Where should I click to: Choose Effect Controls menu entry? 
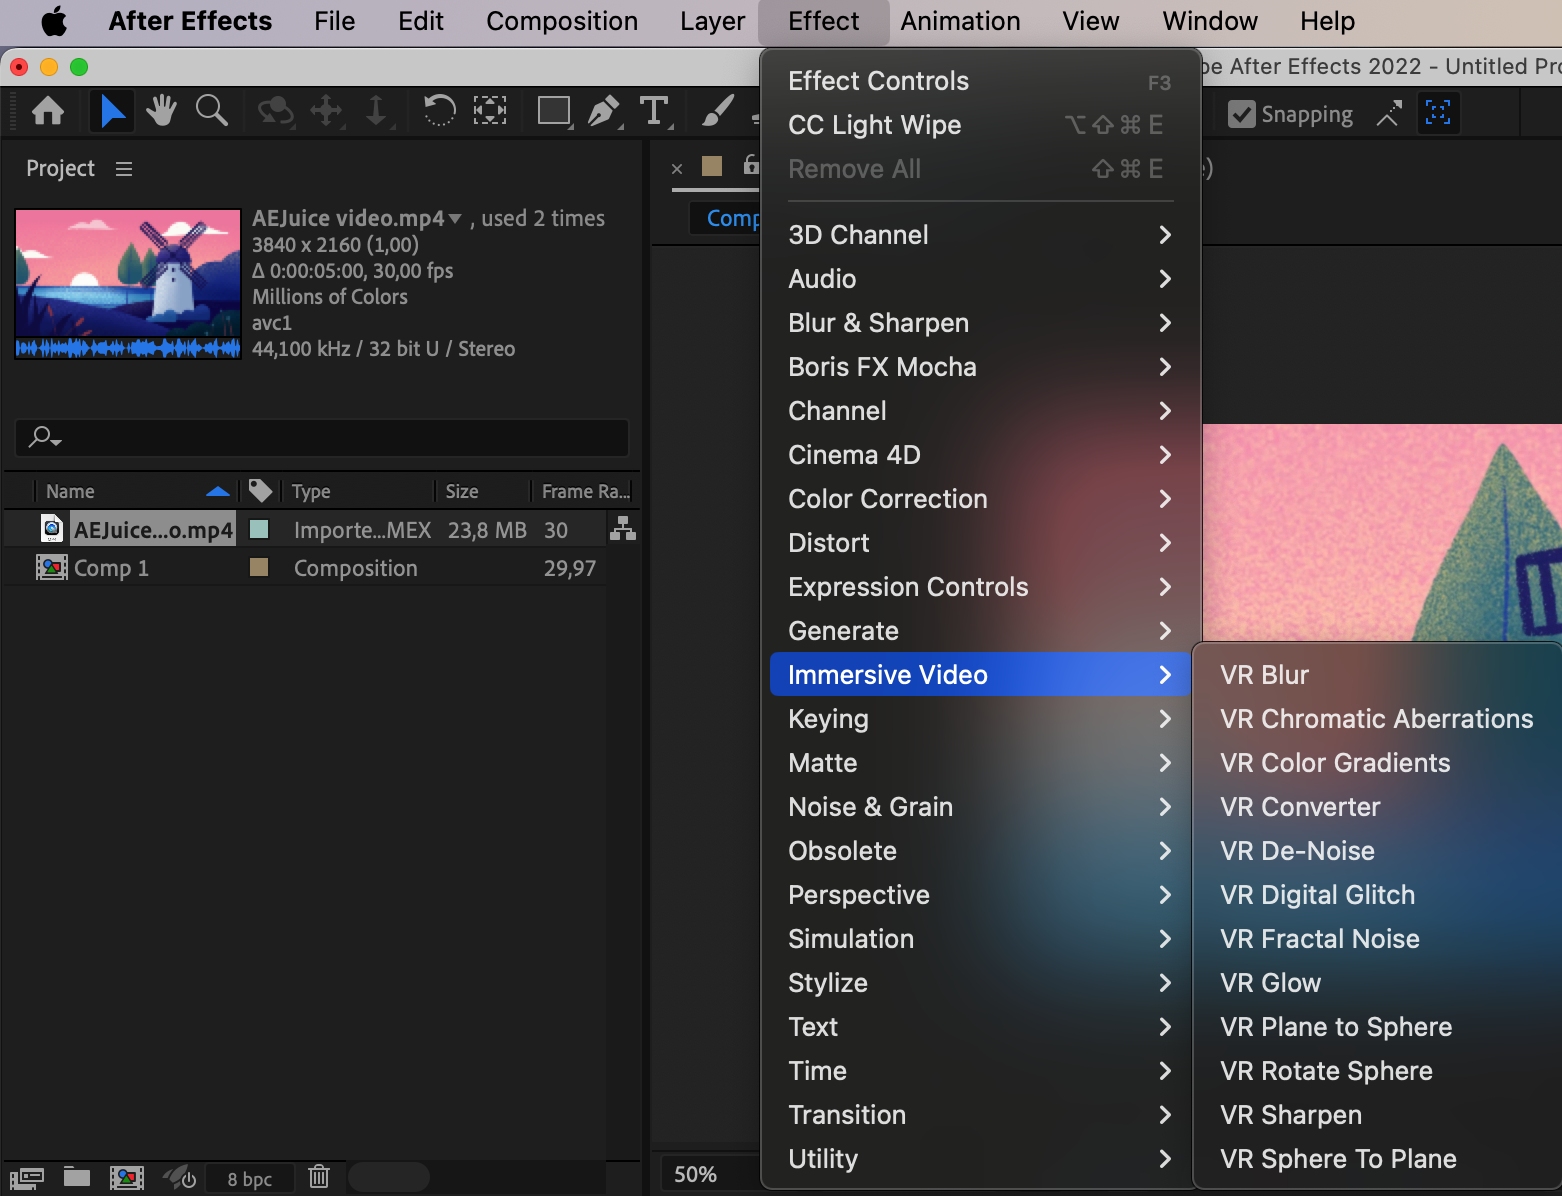coord(980,81)
